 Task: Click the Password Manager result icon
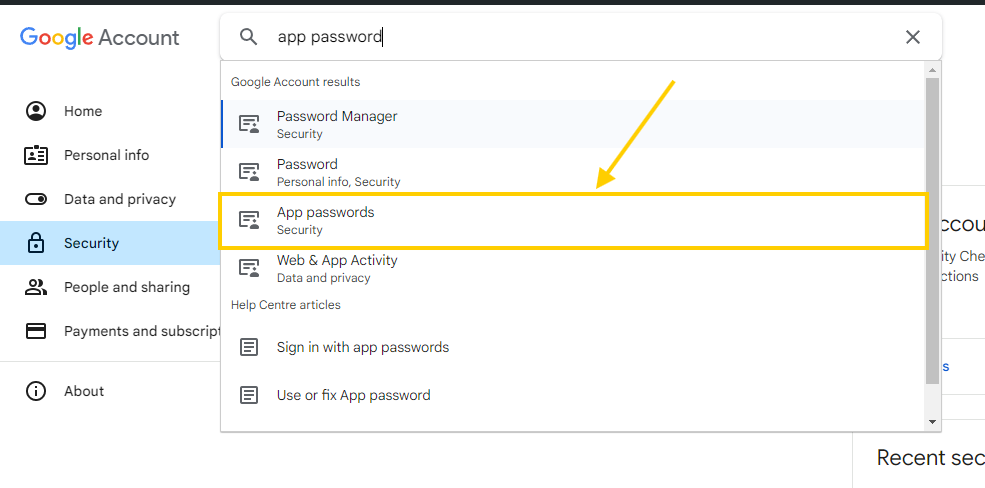click(249, 124)
